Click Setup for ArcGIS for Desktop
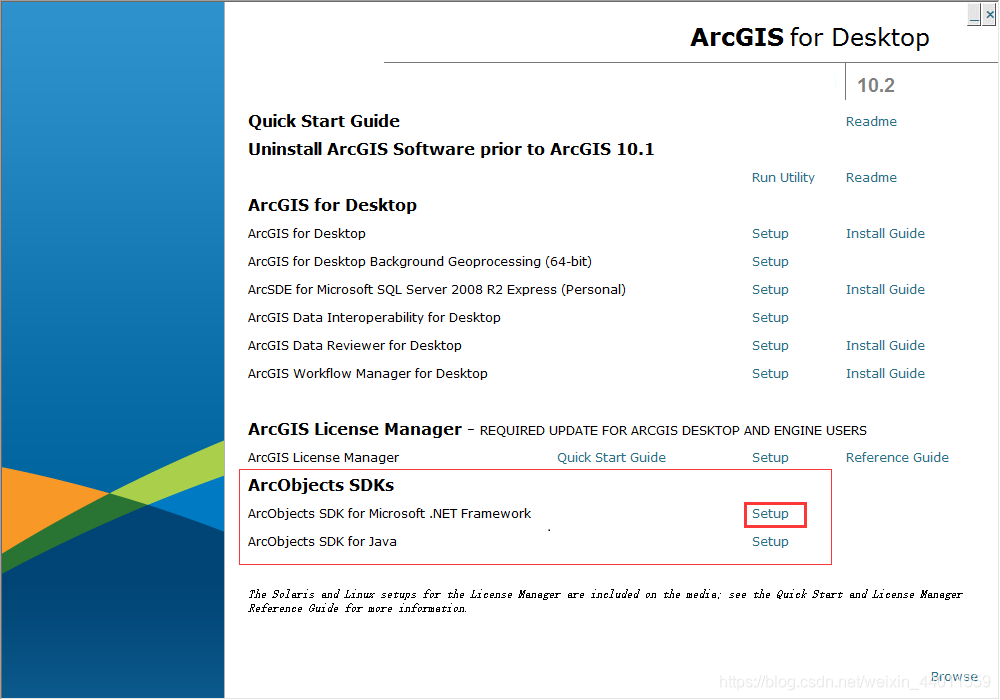Image resolution: width=1000 pixels, height=700 pixels. (x=770, y=233)
